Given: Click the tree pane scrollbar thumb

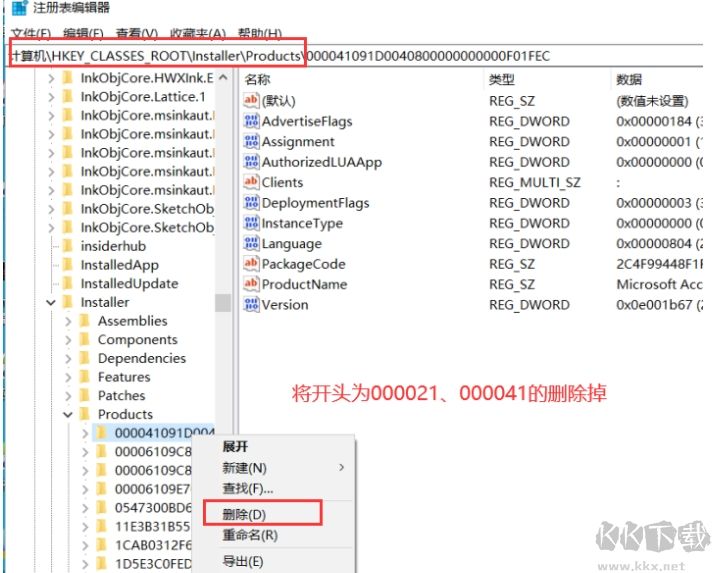Looking at the screenshot, I should [x=222, y=303].
